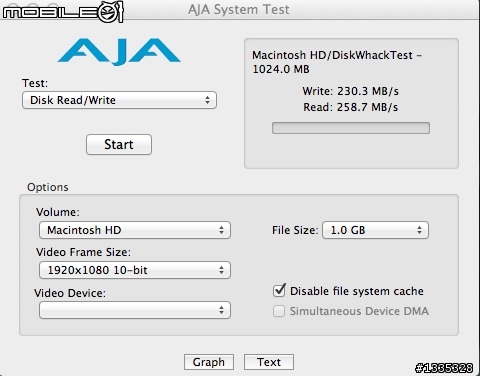480x376 pixels.
Task: Click the File Size stepper arrows
Action: coord(419,230)
